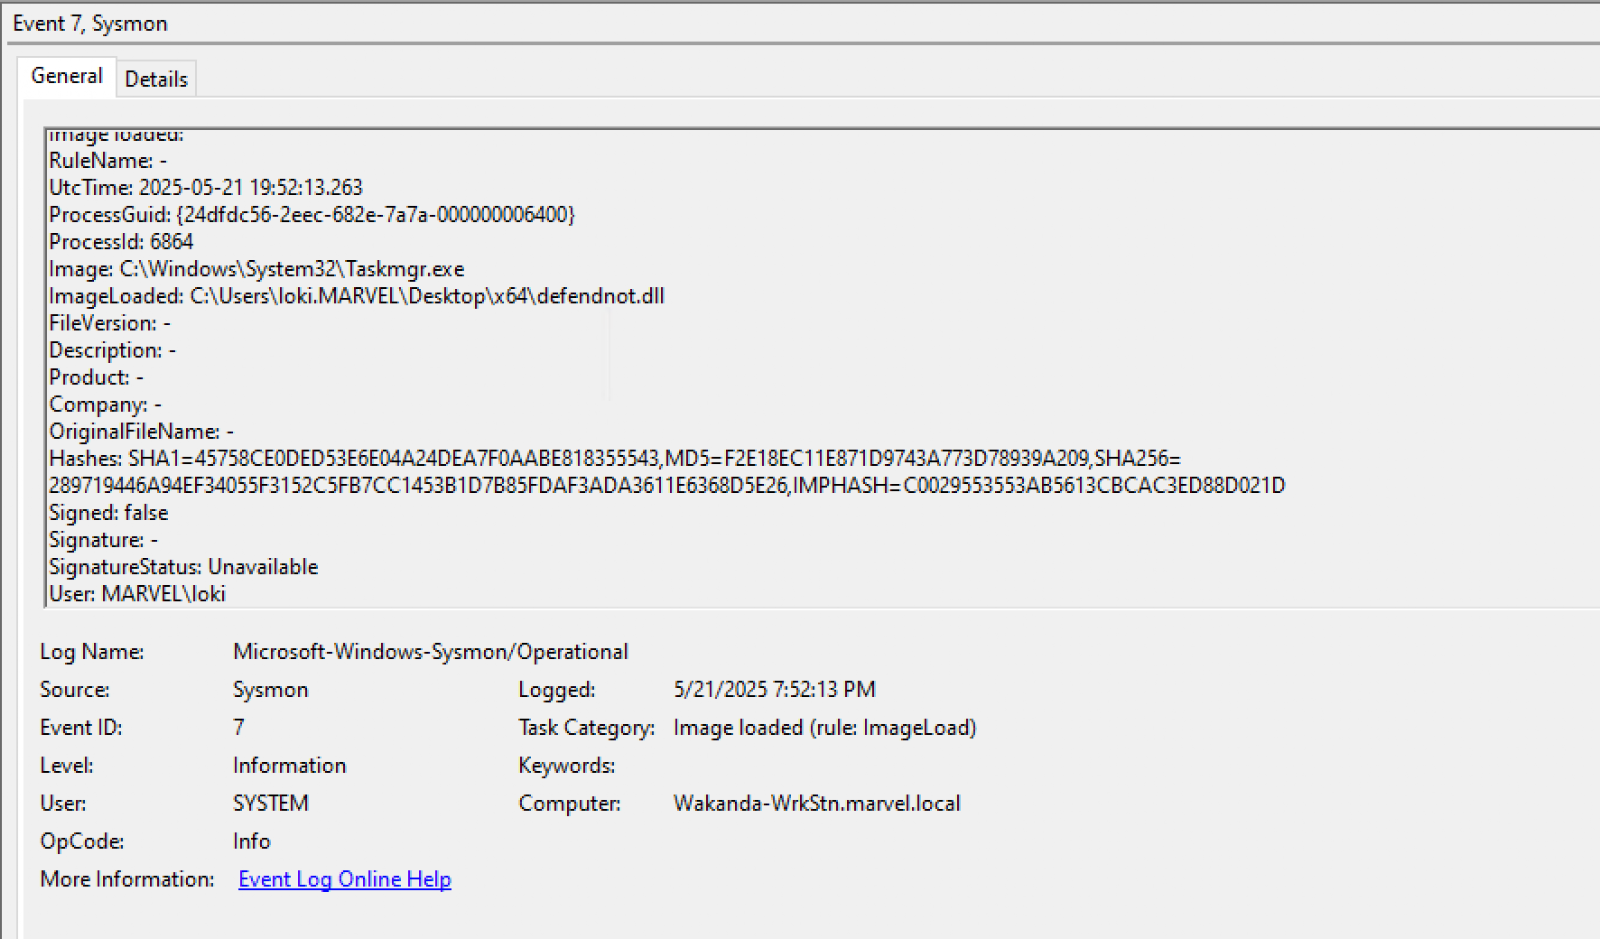The image size is (1600, 939).
Task: Click the OriginalFileName line
Action: point(141,431)
